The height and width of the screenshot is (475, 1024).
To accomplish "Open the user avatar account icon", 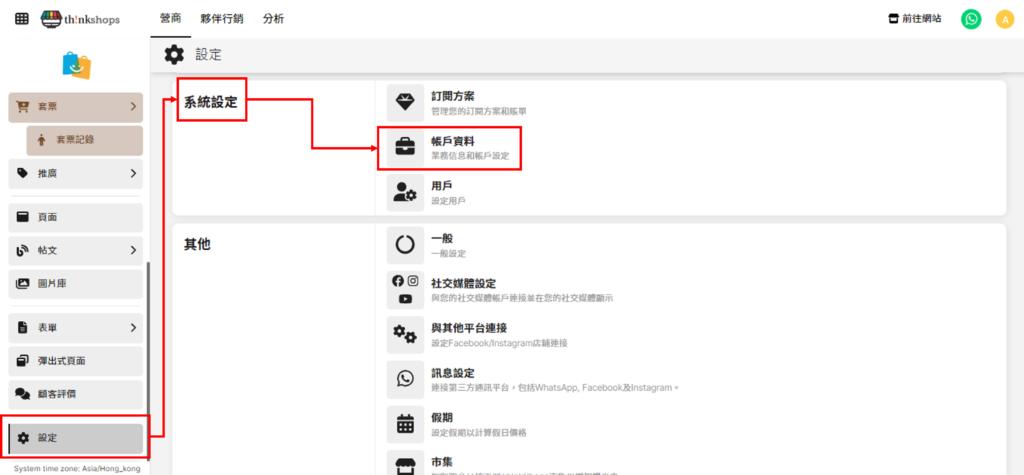I will (1004, 19).
